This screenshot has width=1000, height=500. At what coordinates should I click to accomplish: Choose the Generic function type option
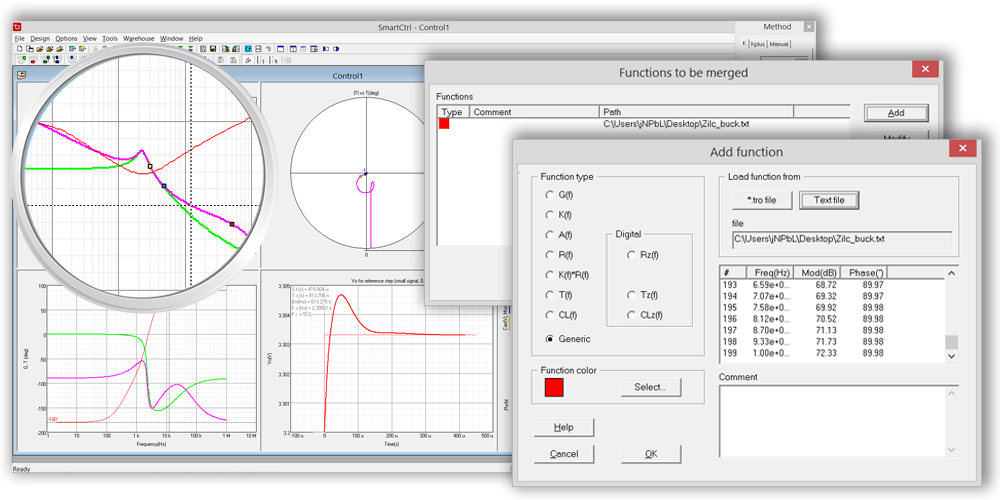(x=550, y=339)
